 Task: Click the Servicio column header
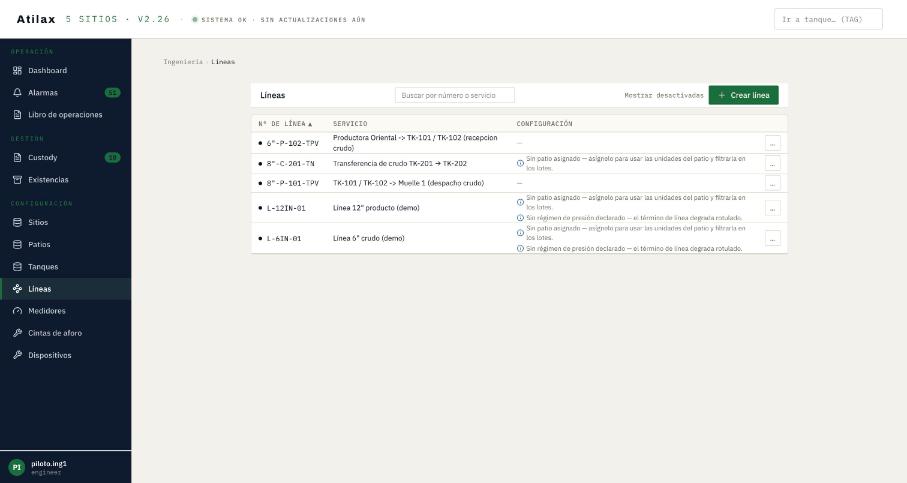point(350,124)
